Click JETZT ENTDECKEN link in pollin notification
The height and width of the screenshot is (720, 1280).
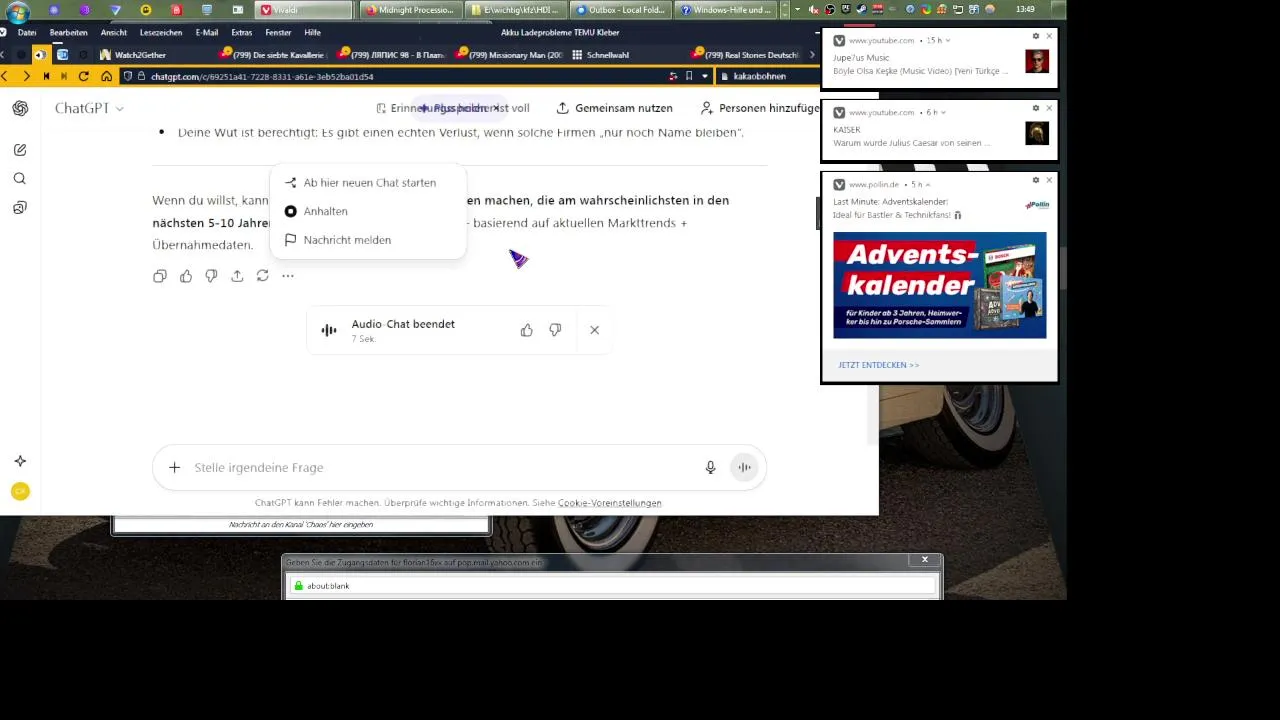[878, 365]
